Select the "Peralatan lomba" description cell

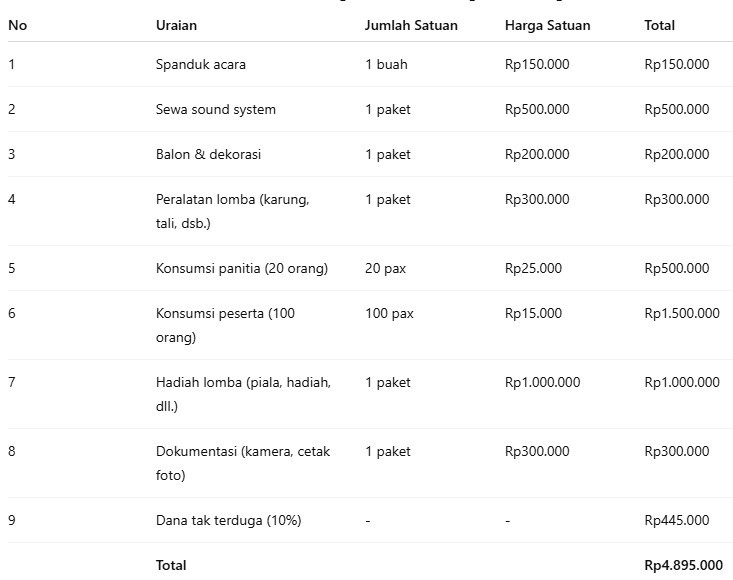pyautogui.click(x=232, y=211)
